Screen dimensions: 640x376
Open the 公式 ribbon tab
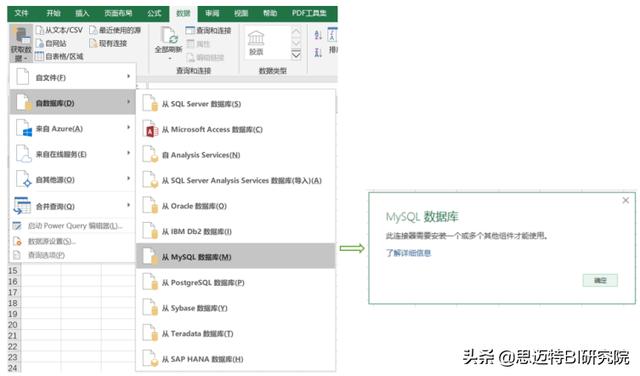[x=154, y=13]
